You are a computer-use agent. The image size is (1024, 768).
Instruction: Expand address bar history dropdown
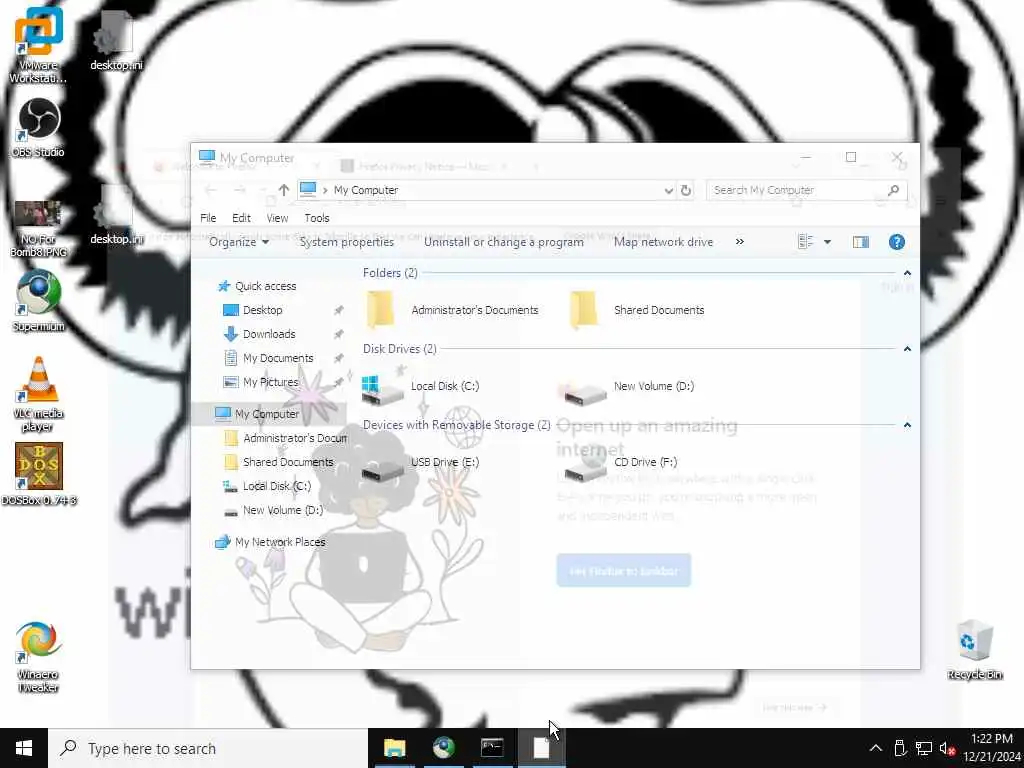(668, 191)
